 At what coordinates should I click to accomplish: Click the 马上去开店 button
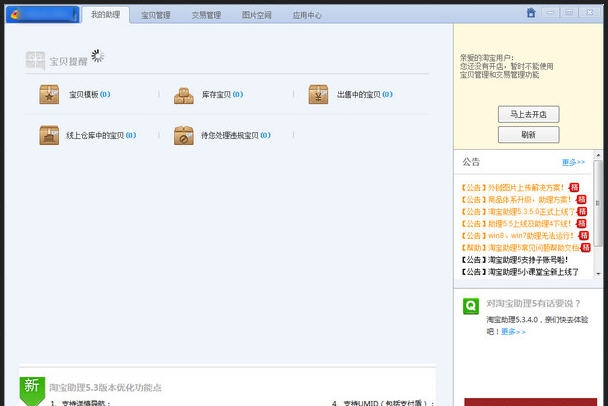(x=529, y=114)
